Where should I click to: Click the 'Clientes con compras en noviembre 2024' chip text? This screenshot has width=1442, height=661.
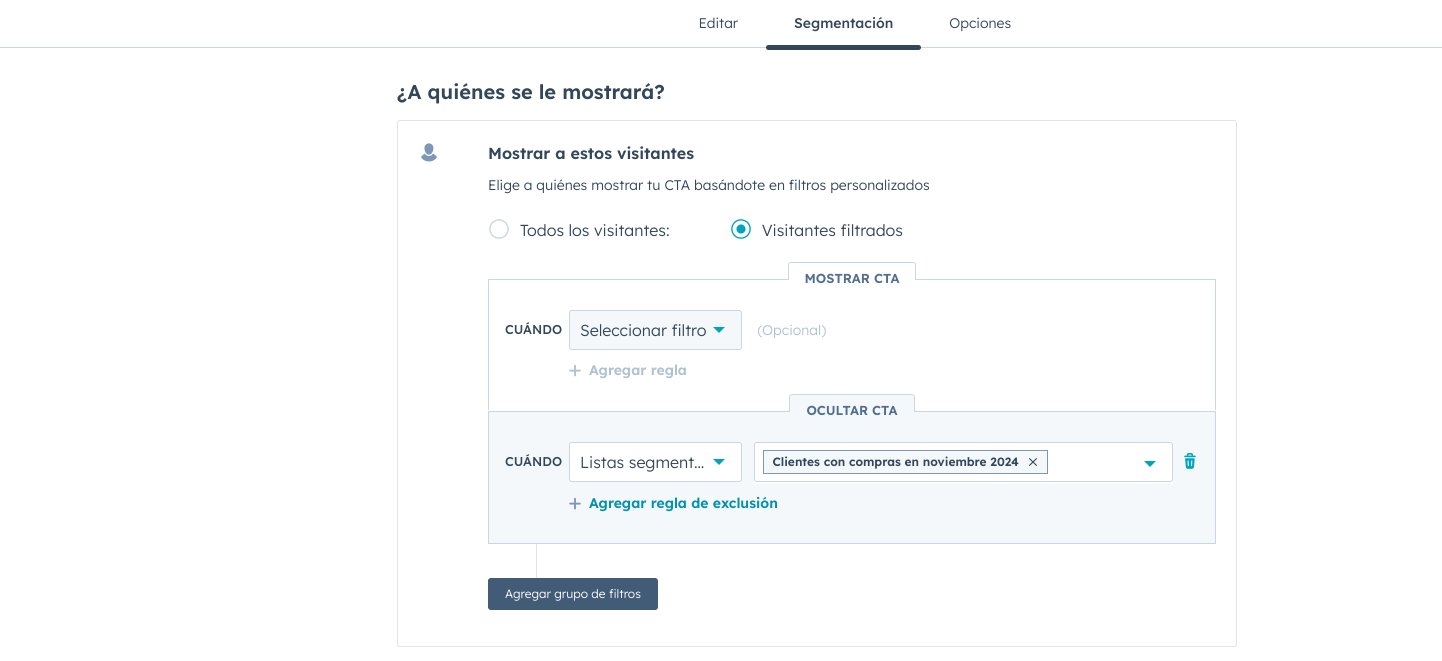pos(895,462)
